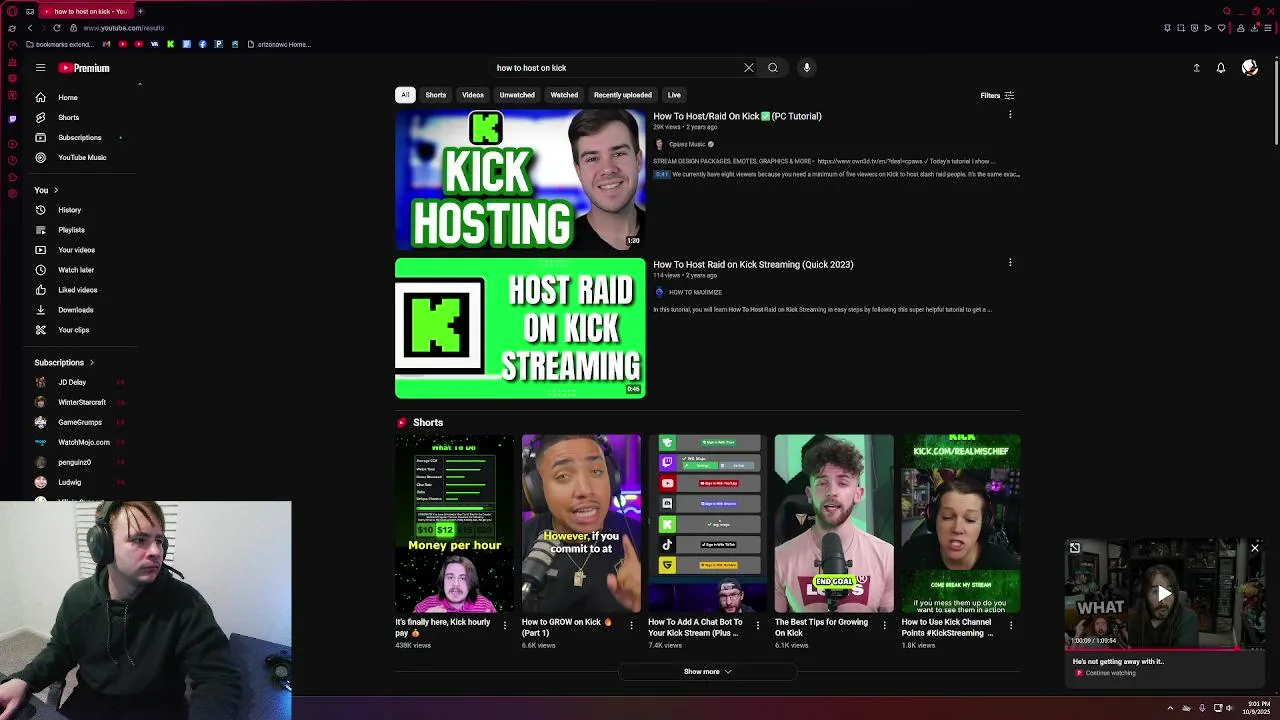Screen dimensions: 1280x720
Task: Open options for Kick hourly pay short
Action: (505, 626)
